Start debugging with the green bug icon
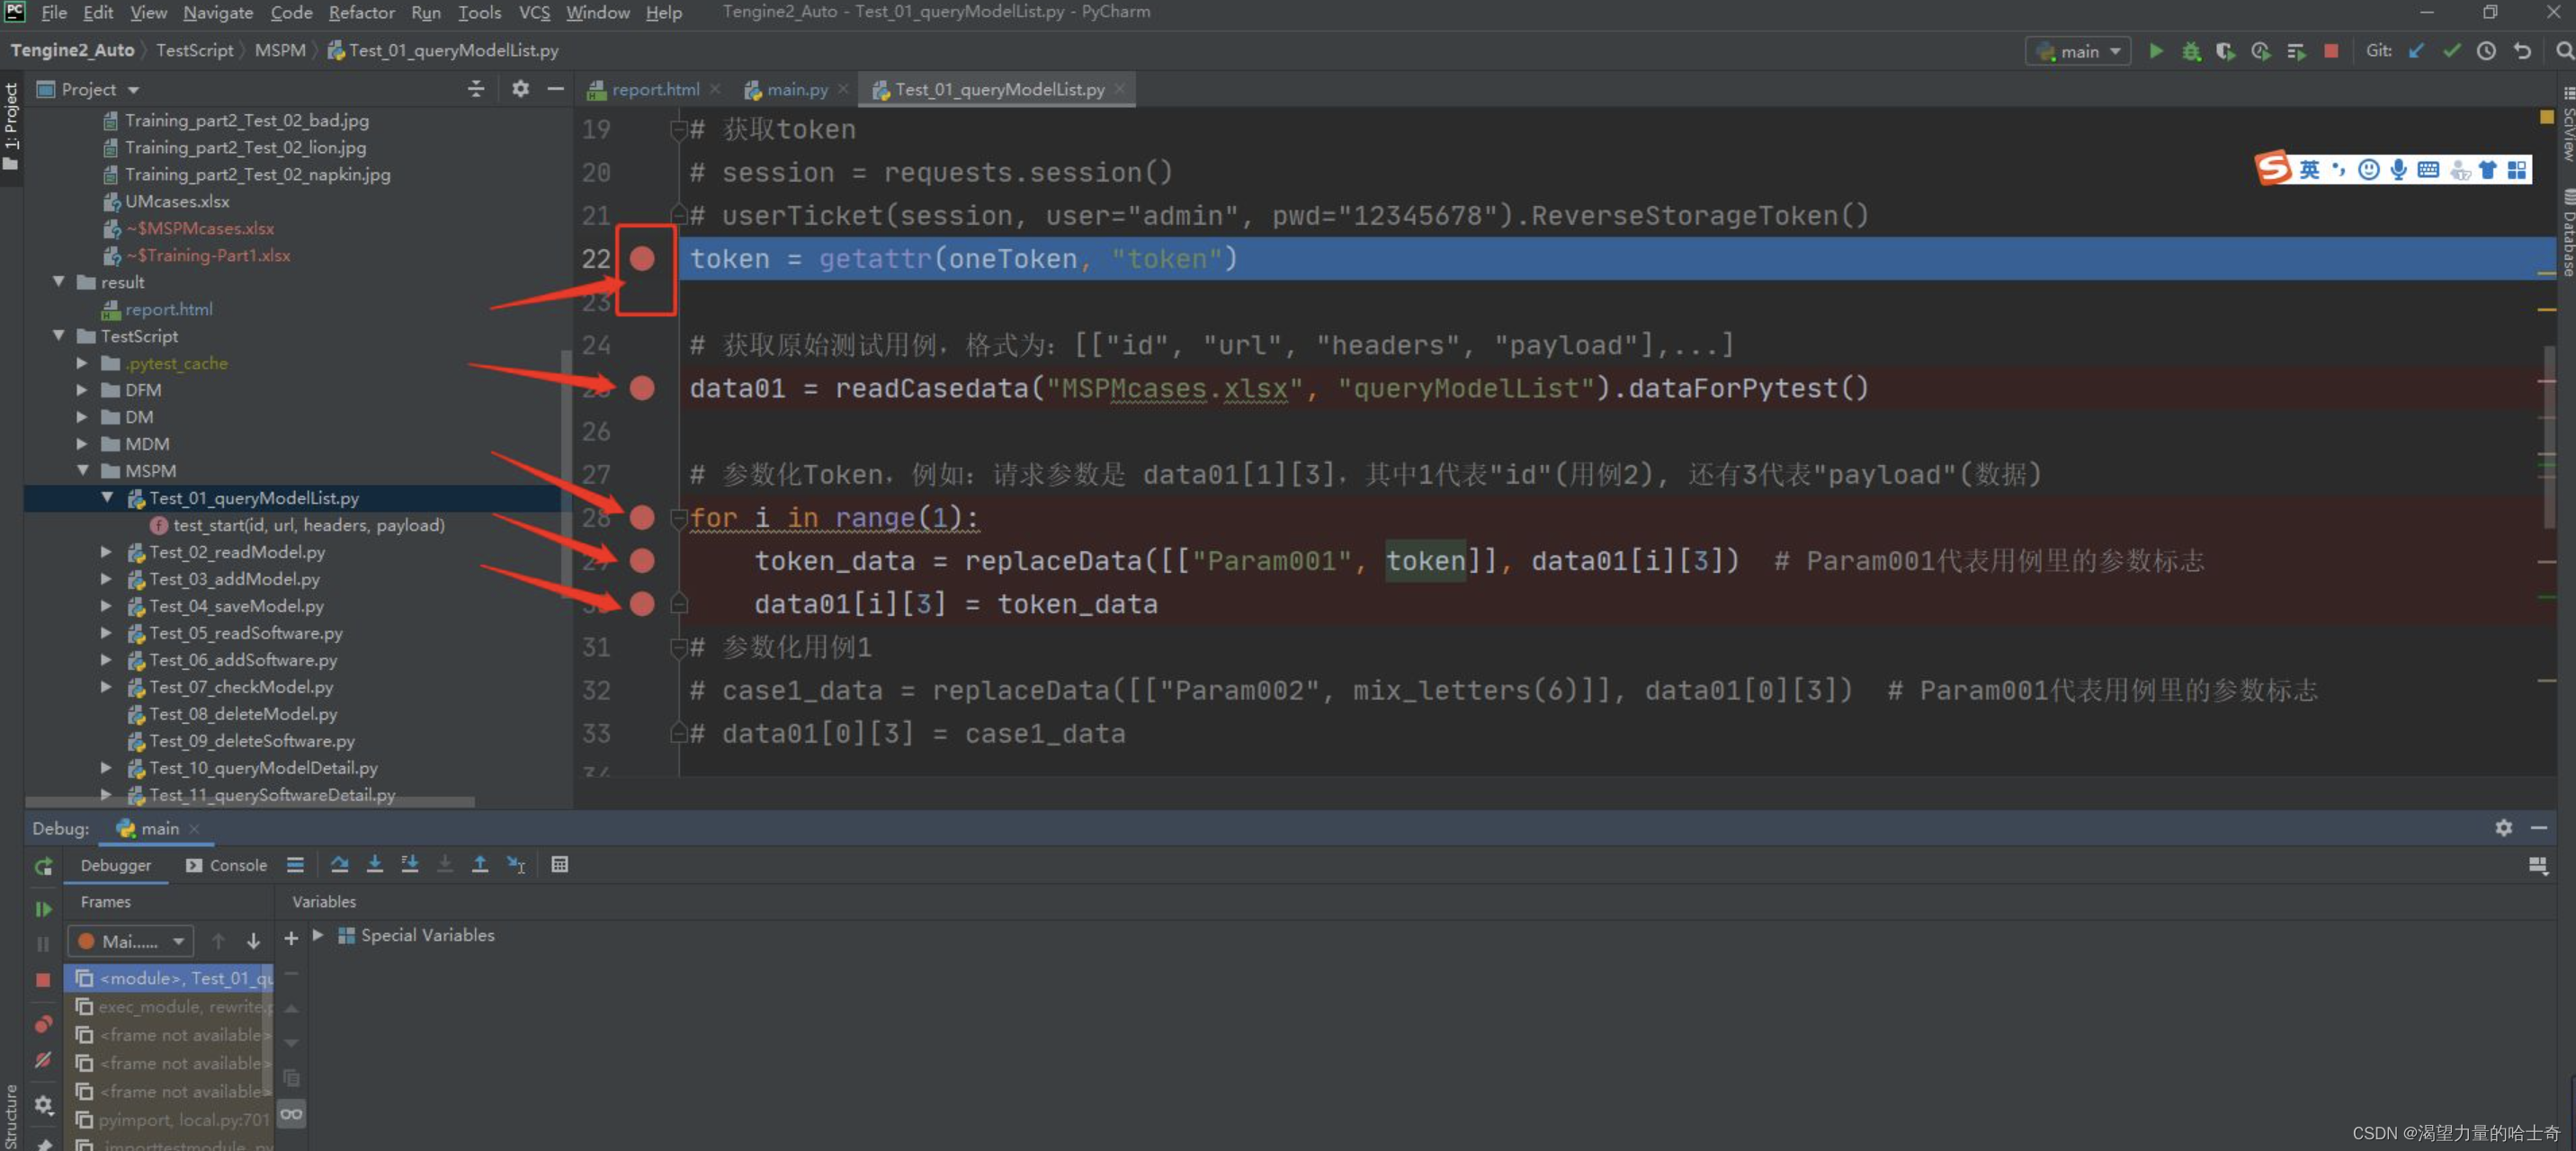This screenshot has width=2576, height=1151. click(2191, 51)
